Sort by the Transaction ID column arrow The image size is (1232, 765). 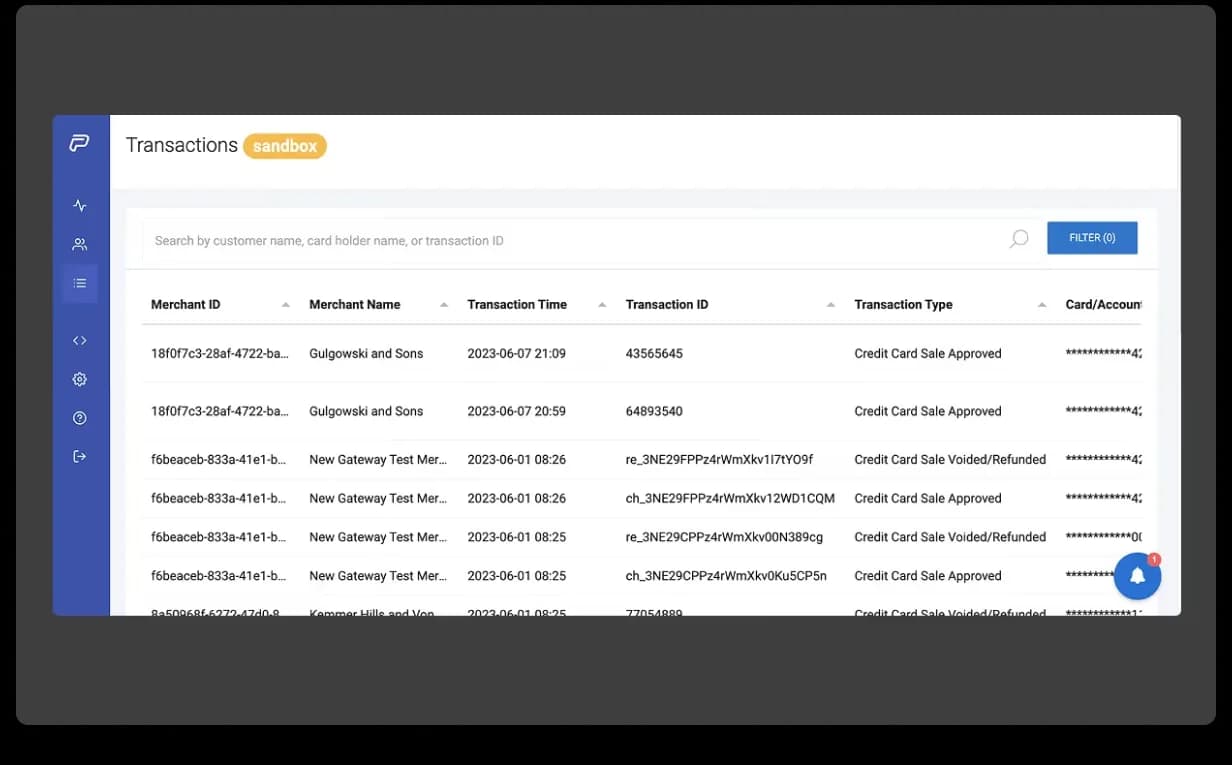pyautogui.click(x=831, y=305)
